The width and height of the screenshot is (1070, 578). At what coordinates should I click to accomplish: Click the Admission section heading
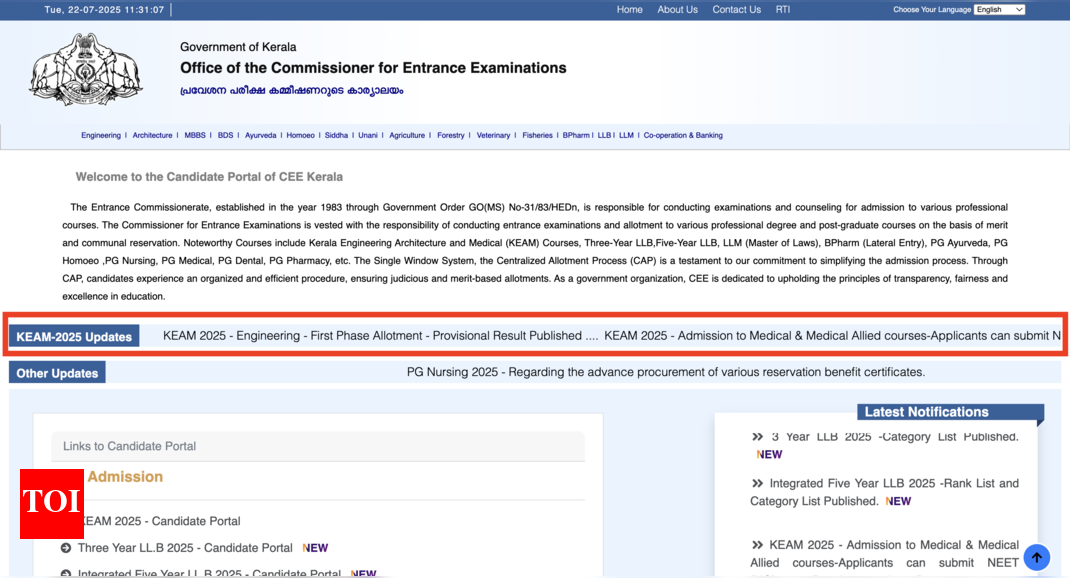click(125, 476)
